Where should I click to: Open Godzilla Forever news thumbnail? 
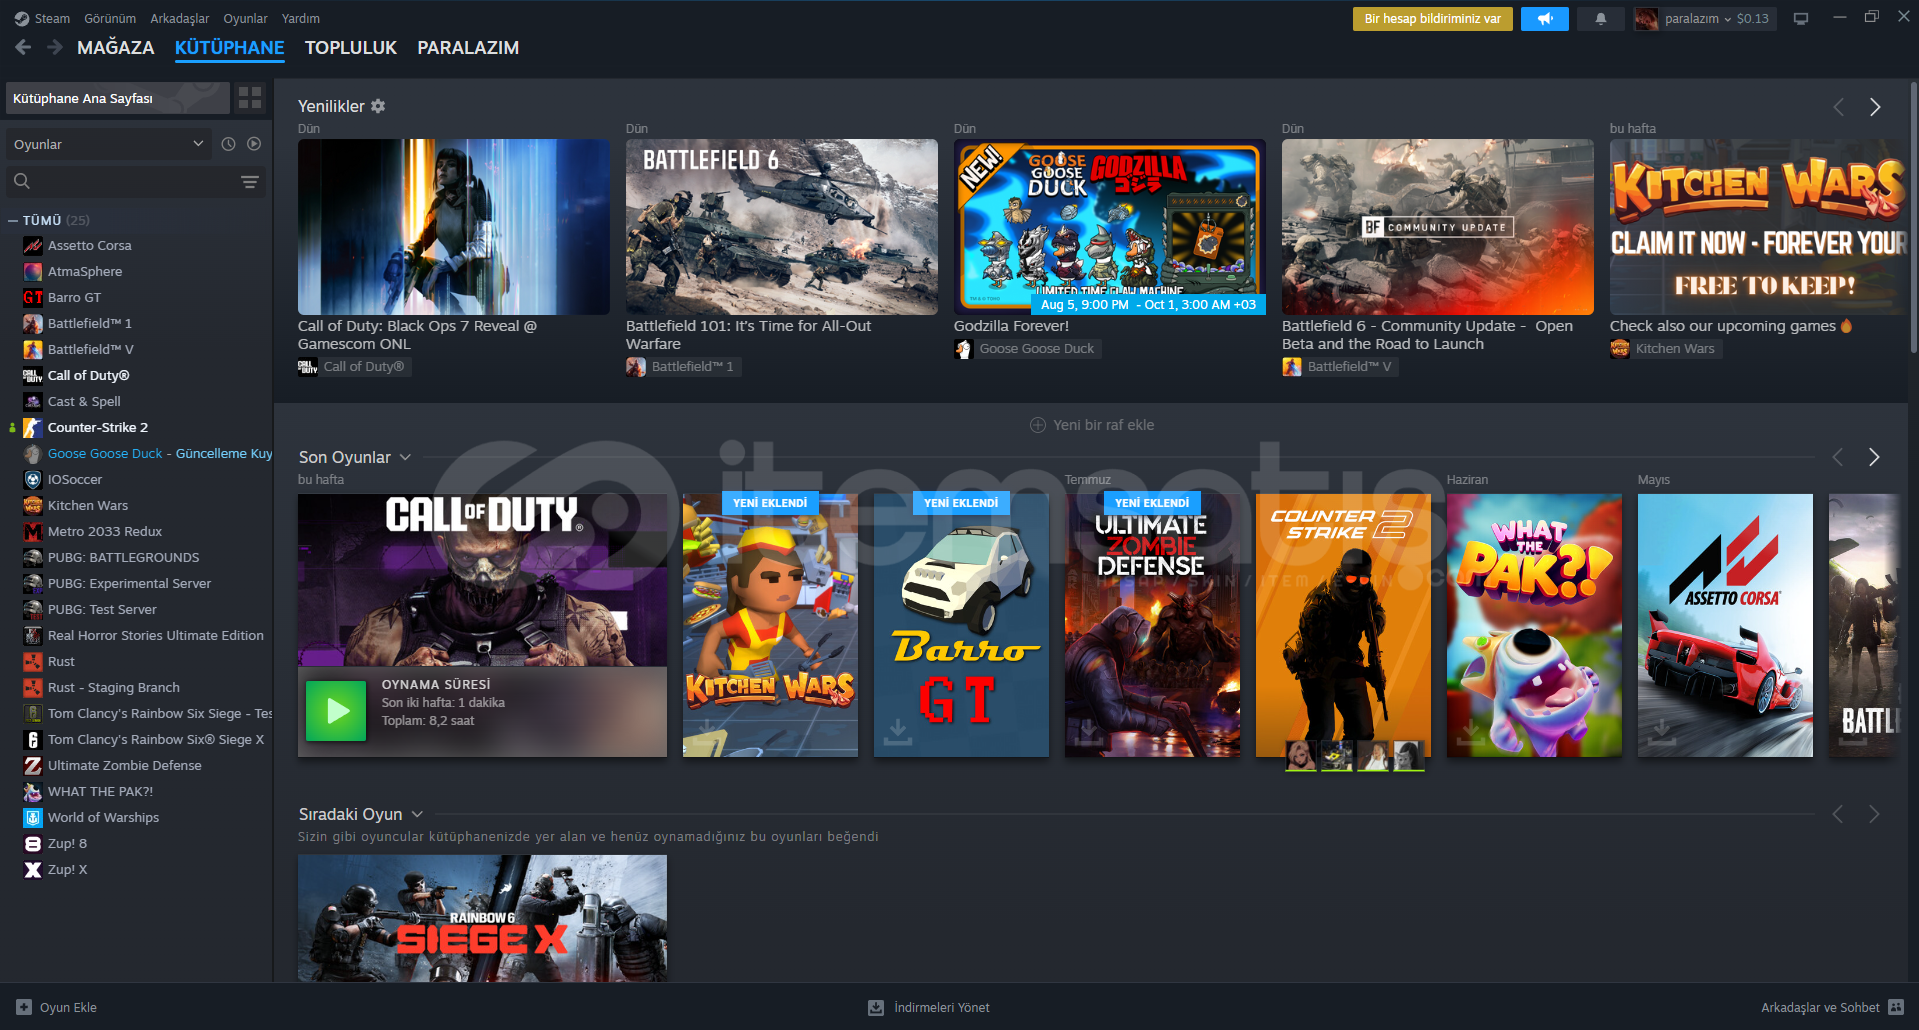point(1110,227)
